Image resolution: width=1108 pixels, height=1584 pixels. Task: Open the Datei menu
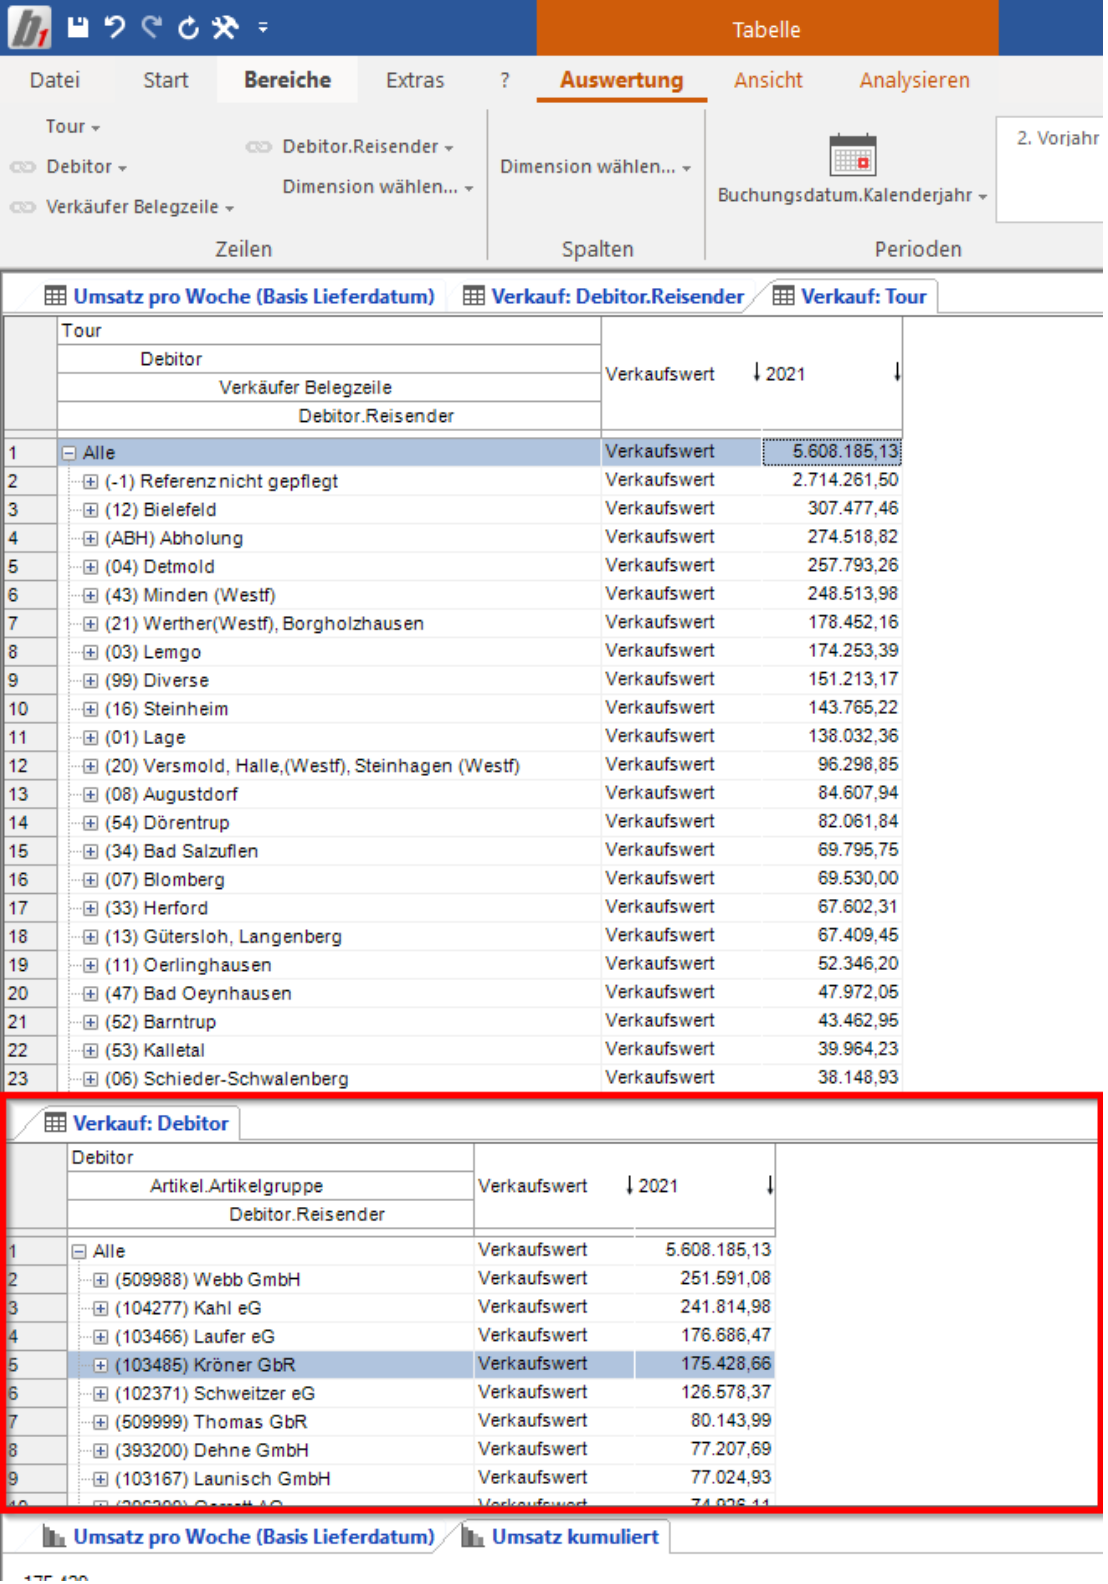55,80
